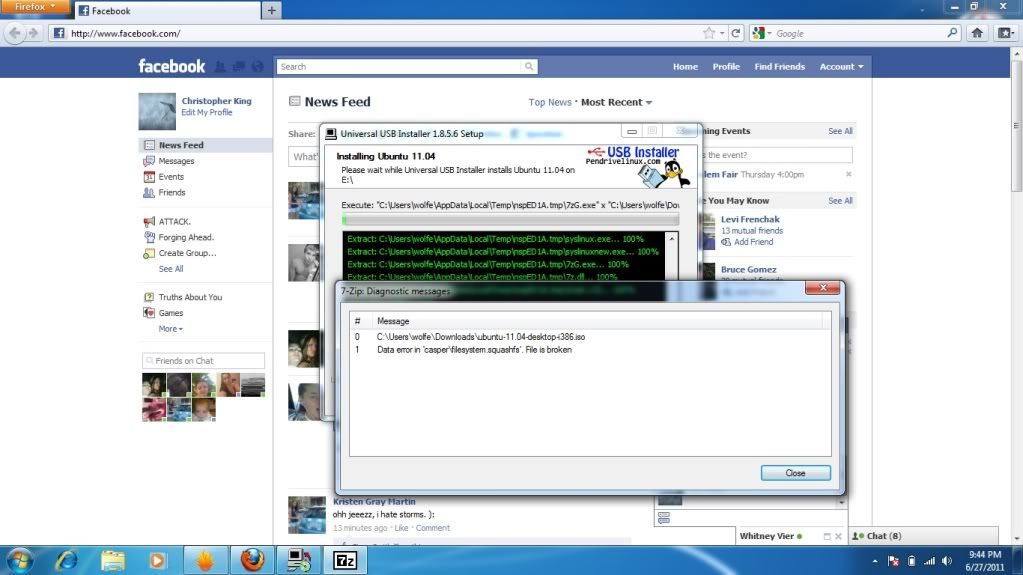Like Kristen Gray Martin's post
This screenshot has width=1023, height=575.
[401, 528]
